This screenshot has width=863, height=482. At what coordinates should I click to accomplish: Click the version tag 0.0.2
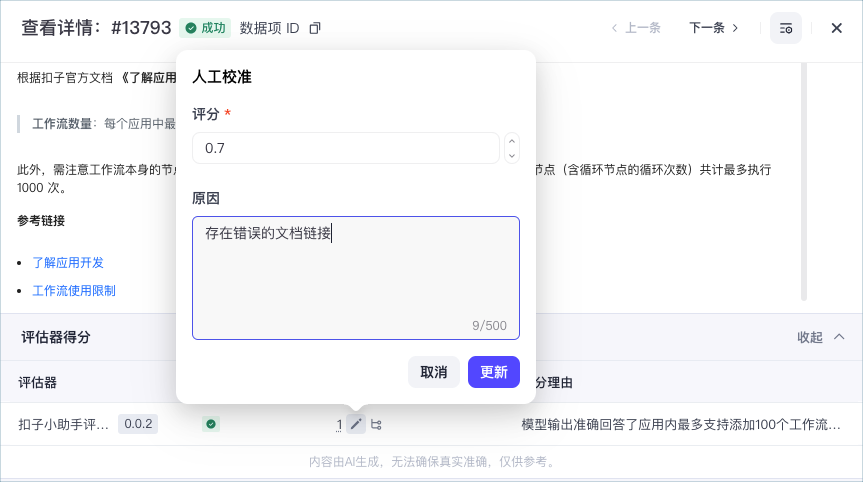pyautogui.click(x=138, y=424)
